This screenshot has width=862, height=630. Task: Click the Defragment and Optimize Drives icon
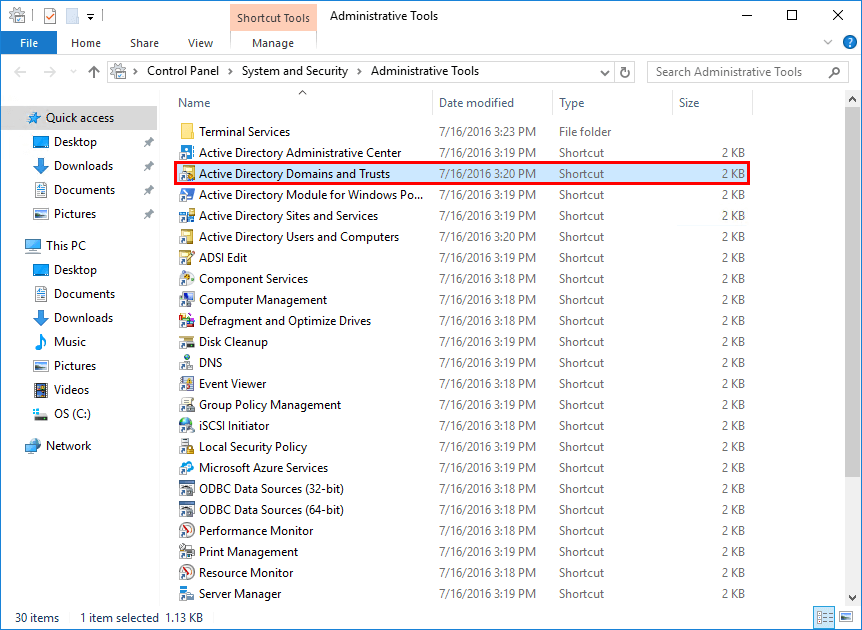187,320
